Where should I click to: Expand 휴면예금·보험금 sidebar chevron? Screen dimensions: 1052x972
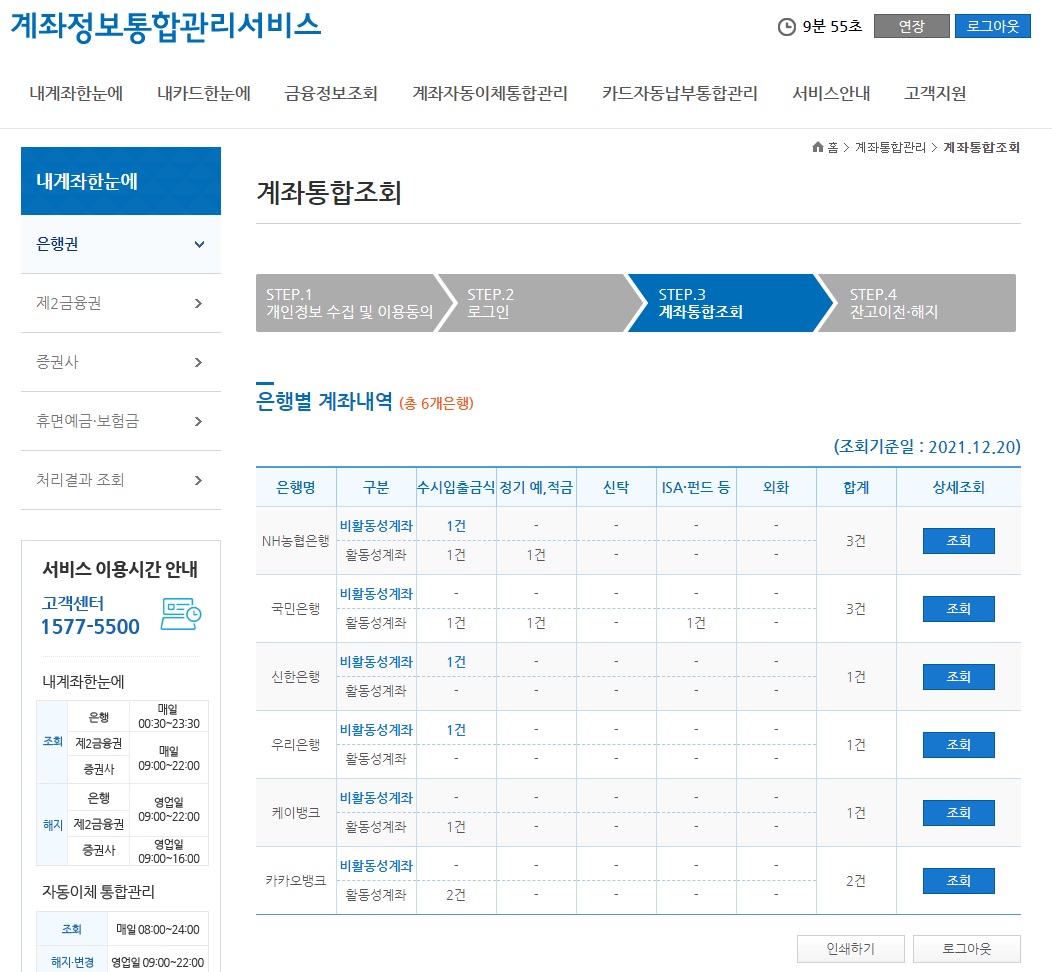[198, 421]
